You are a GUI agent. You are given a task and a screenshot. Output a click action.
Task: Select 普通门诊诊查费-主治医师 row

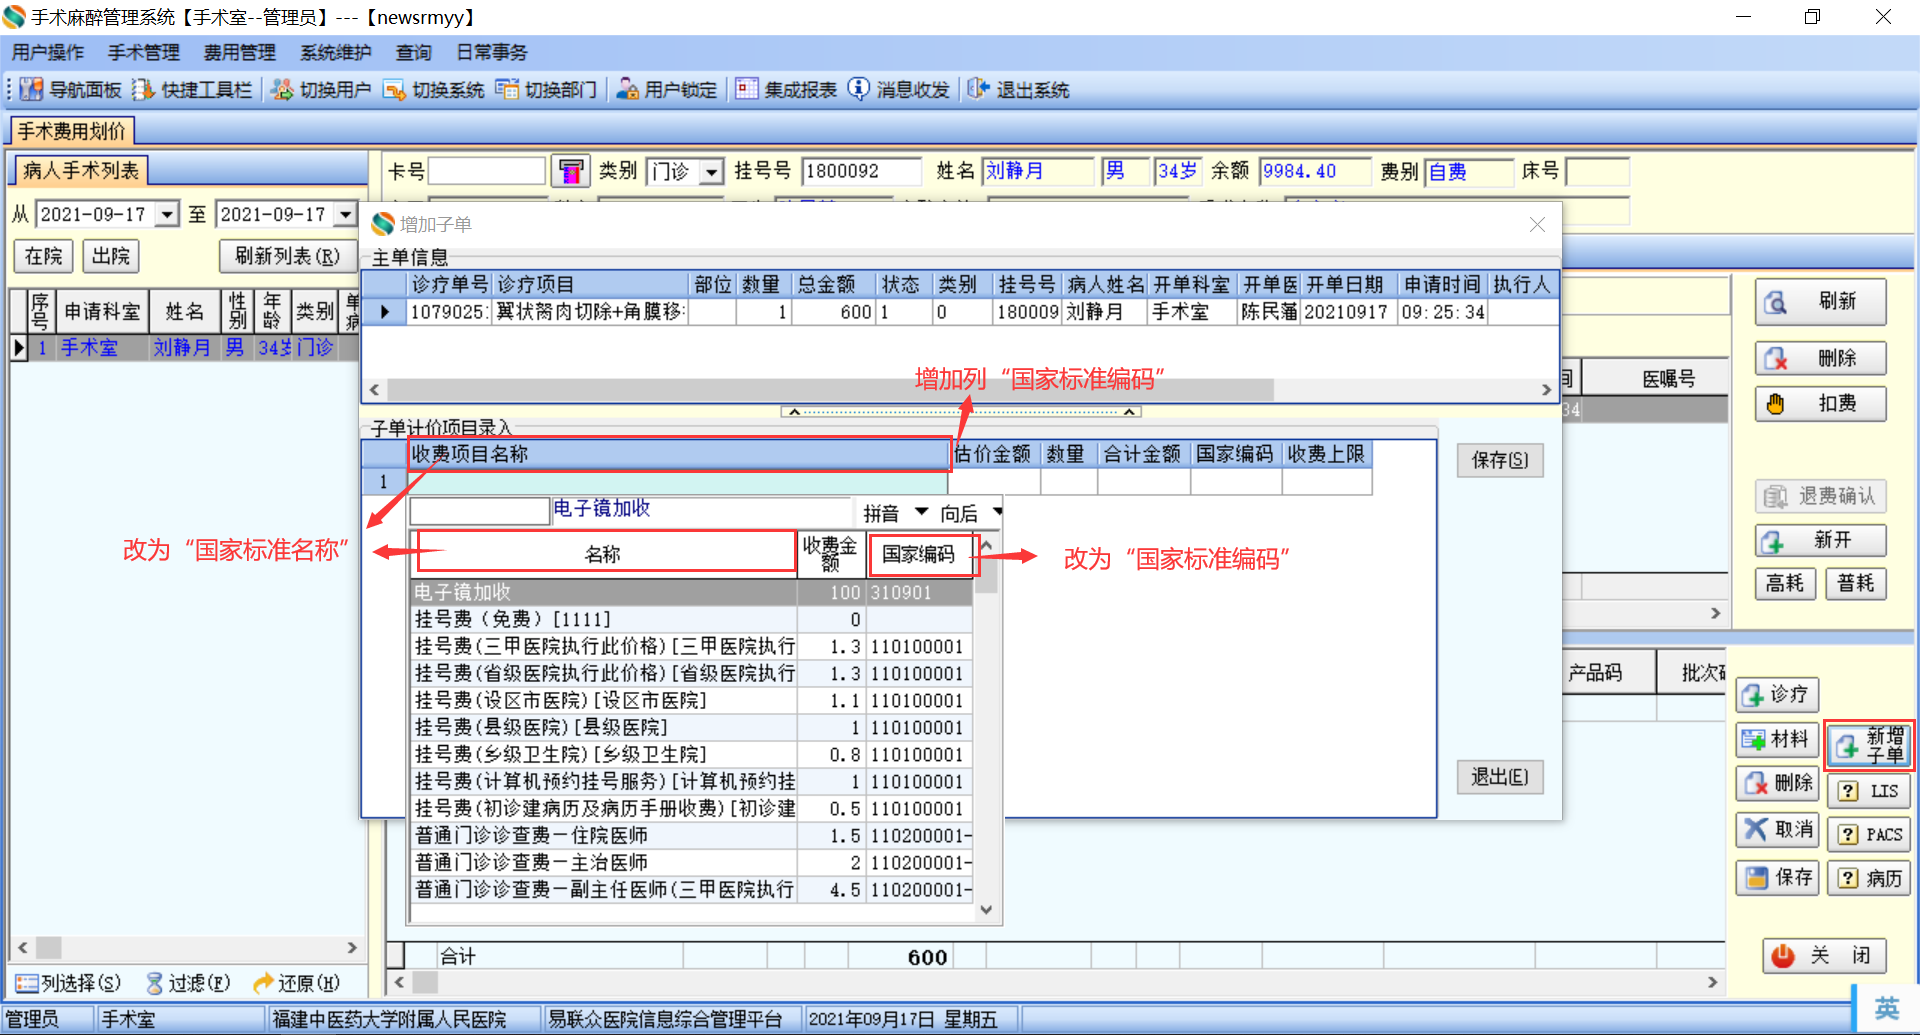click(x=691, y=863)
